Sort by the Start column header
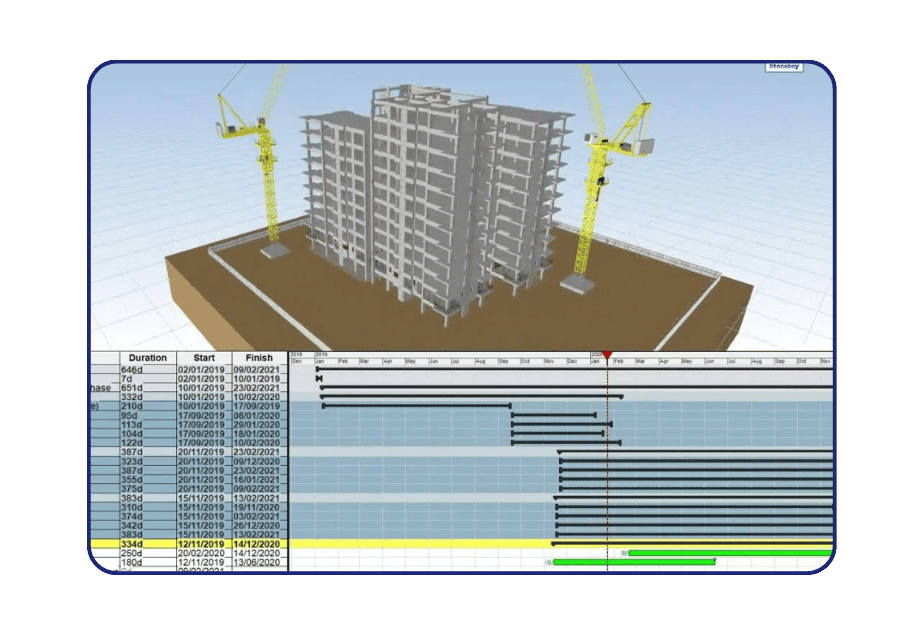Viewport: 924px width, 635px height. (x=204, y=357)
